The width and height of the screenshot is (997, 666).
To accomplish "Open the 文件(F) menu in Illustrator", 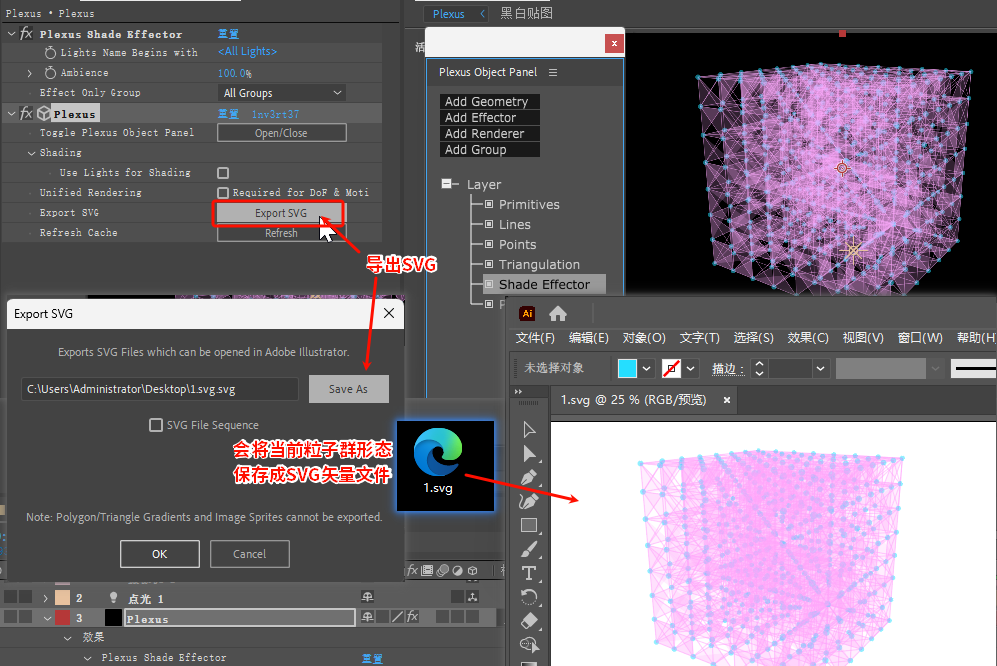I will 535,338.
